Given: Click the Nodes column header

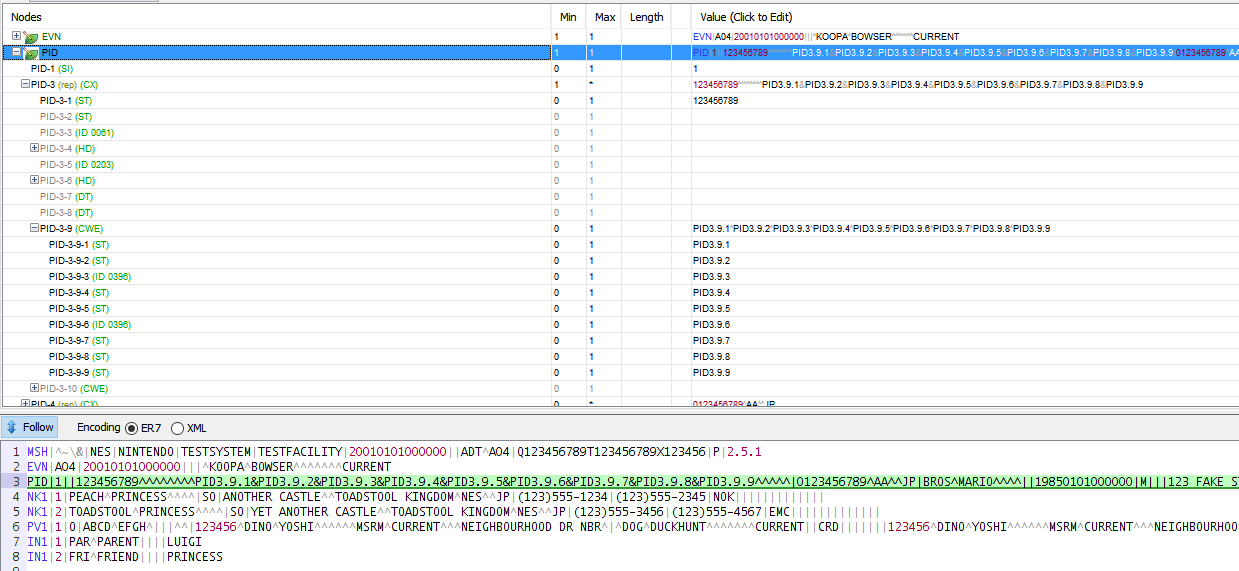Looking at the screenshot, I should (x=275, y=17).
